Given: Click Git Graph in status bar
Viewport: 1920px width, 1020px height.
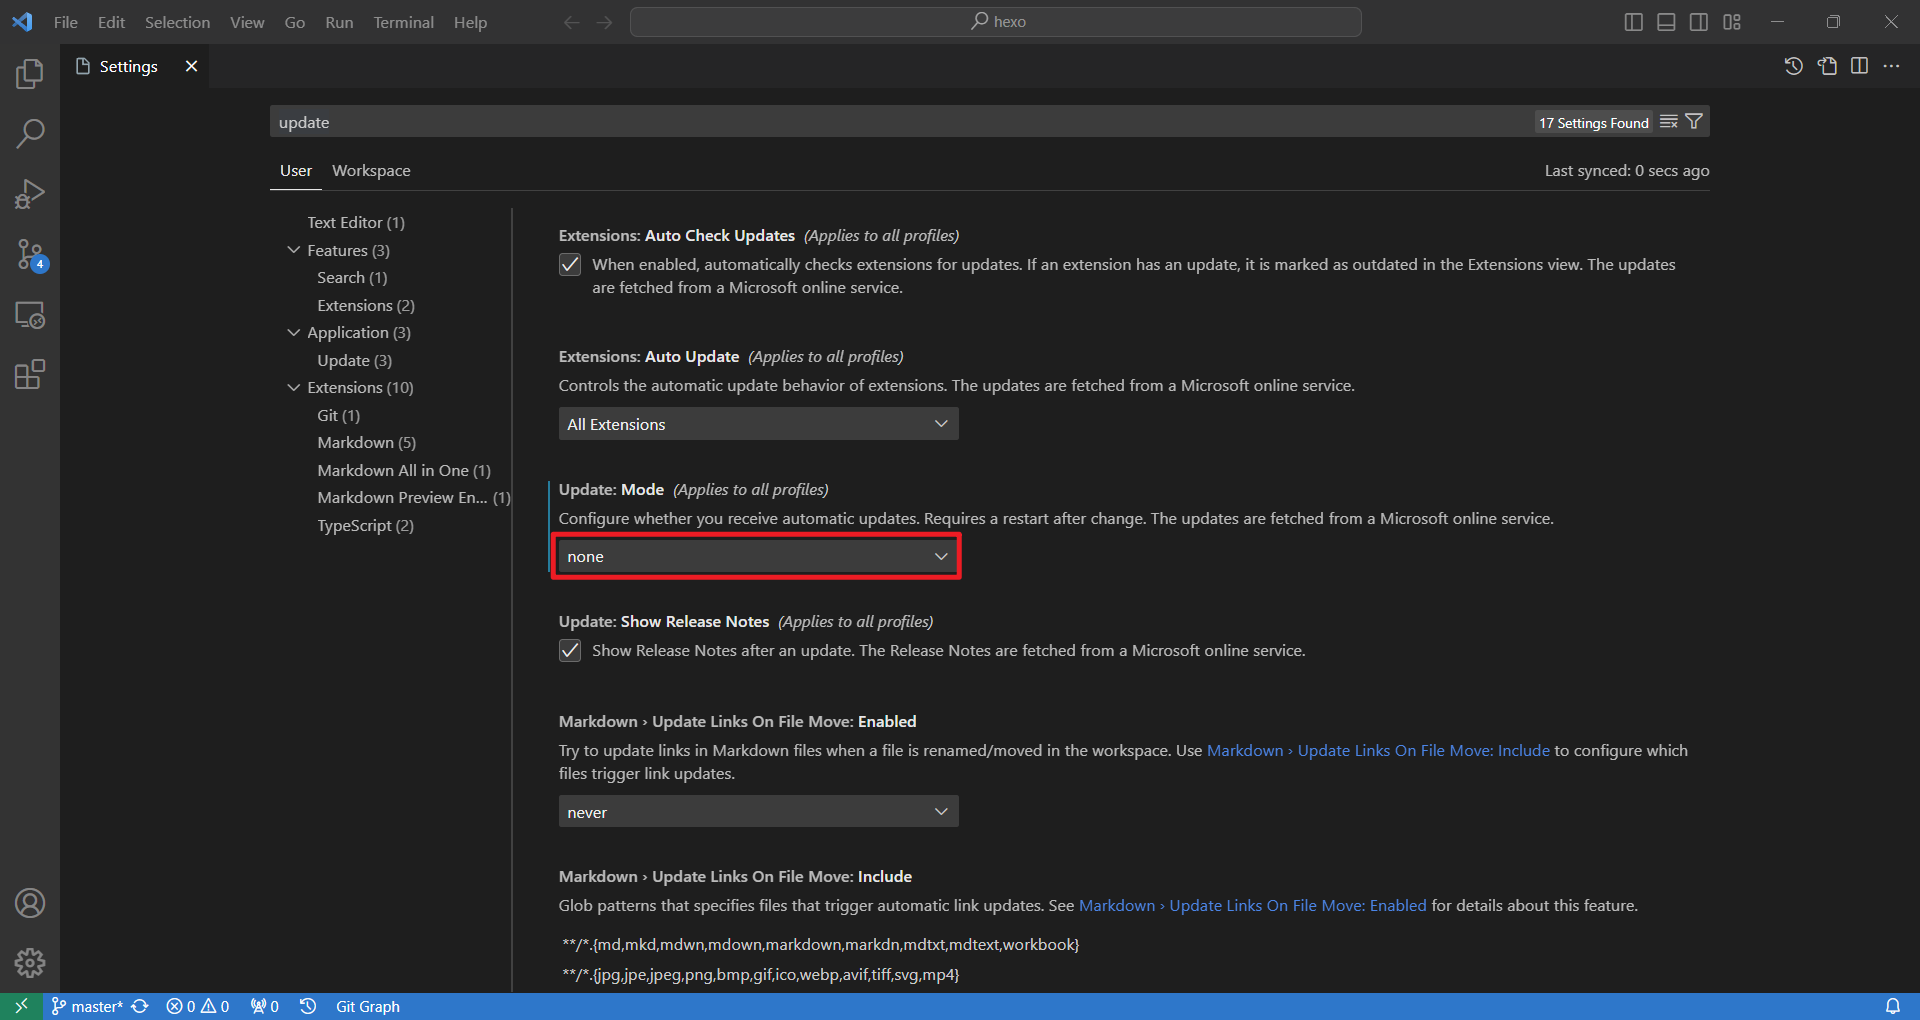Looking at the screenshot, I should pyautogui.click(x=367, y=1006).
